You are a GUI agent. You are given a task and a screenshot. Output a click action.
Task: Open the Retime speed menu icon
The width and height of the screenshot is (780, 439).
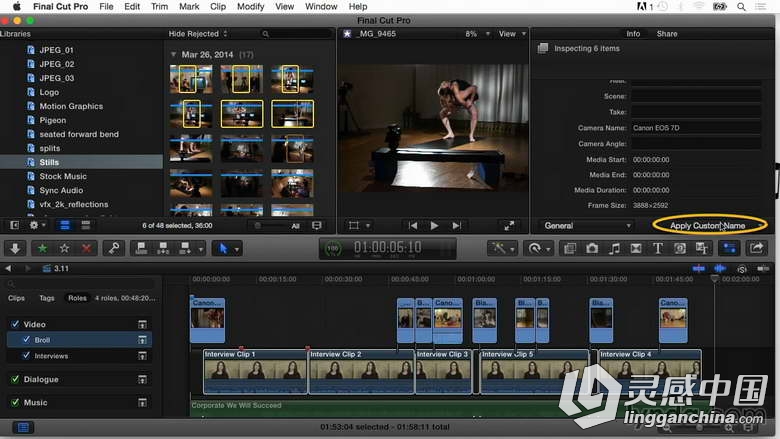[x=539, y=248]
